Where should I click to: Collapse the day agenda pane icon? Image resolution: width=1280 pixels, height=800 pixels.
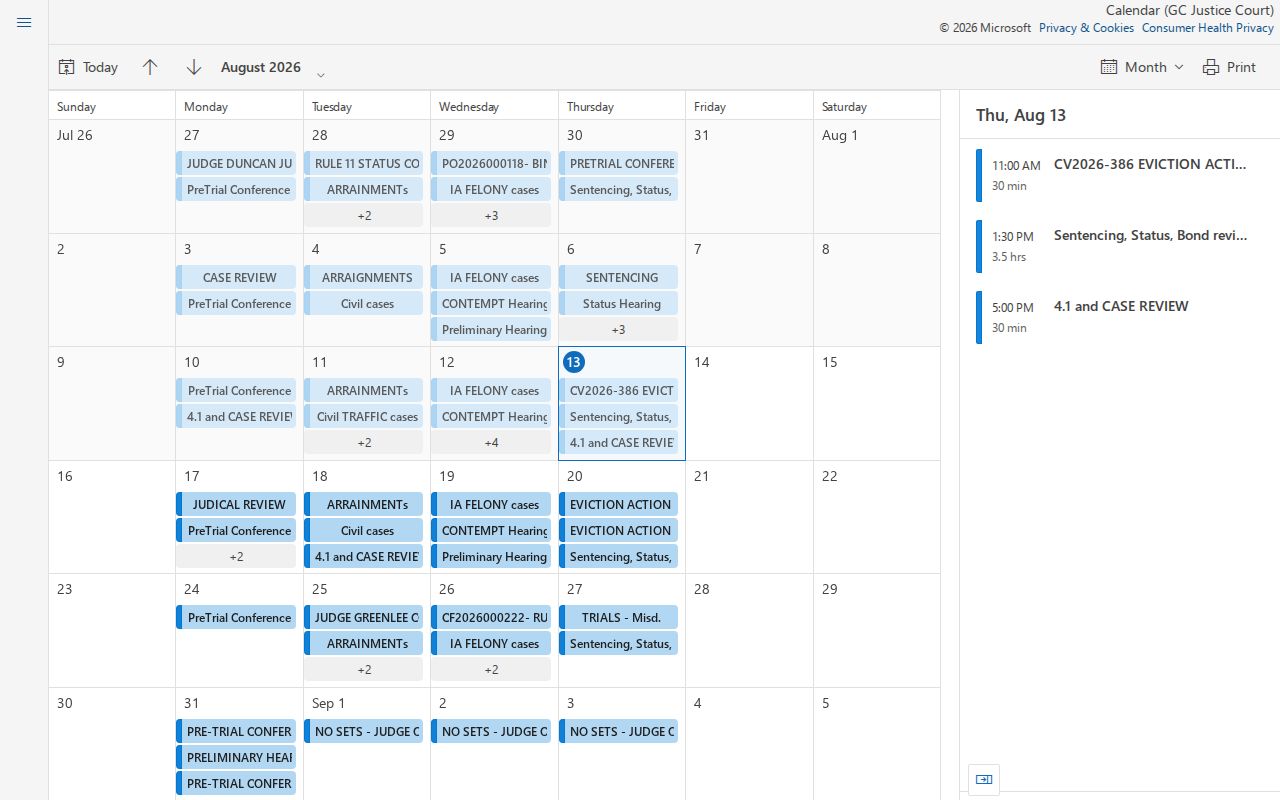pyautogui.click(x=984, y=780)
